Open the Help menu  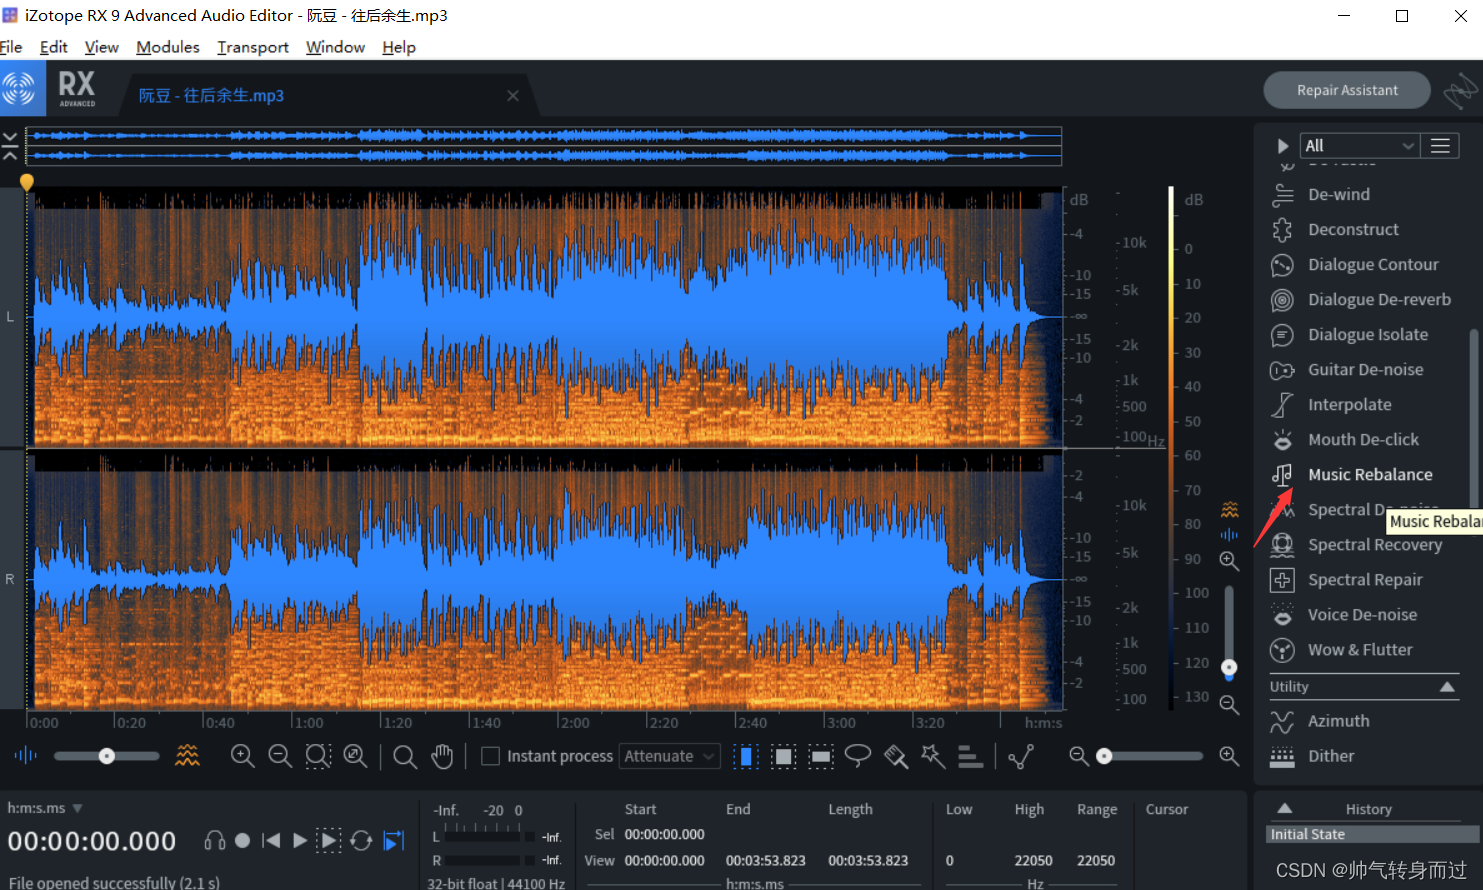[398, 47]
